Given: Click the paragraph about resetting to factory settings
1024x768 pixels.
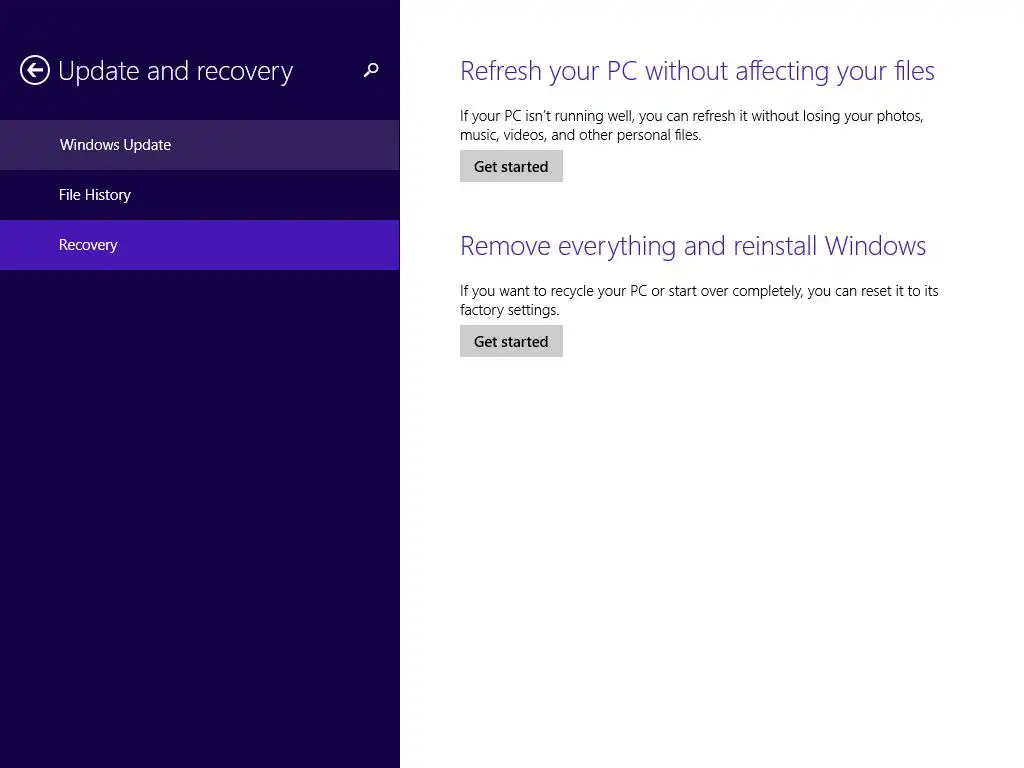Looking at the screenshot, I should [x=699, y=300].
